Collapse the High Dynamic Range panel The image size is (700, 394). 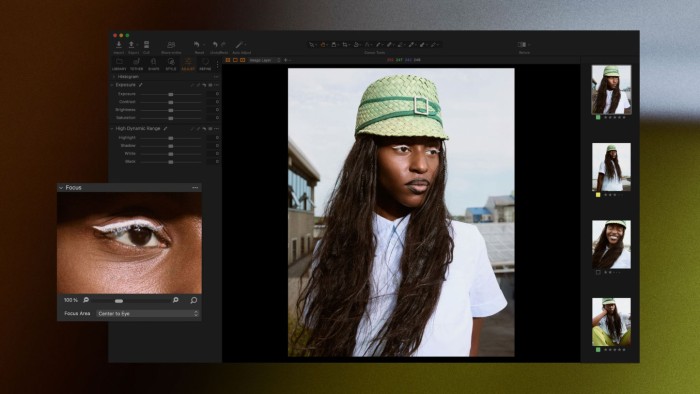pos(112,129)
